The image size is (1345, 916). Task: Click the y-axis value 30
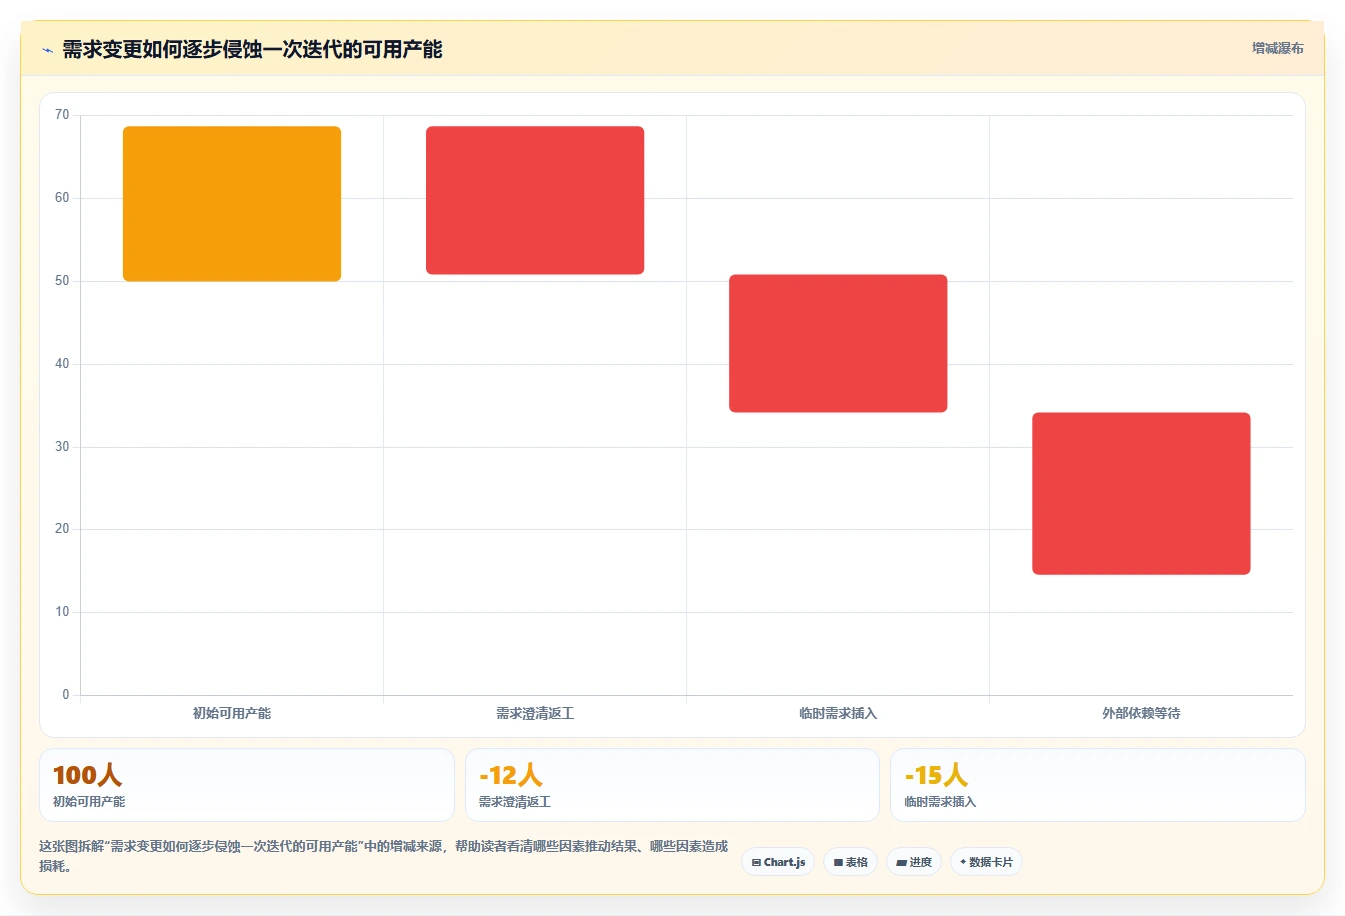[x=62, y=447]
